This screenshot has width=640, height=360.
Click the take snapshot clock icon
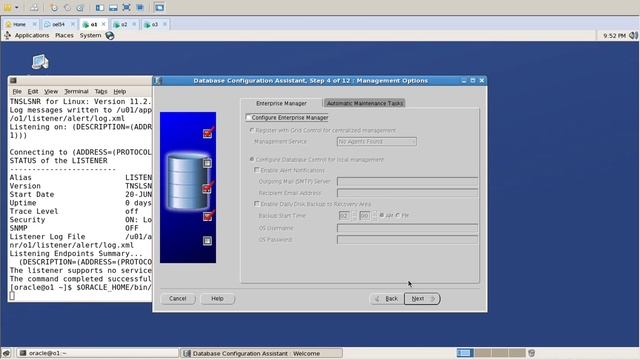coord(54,7)
